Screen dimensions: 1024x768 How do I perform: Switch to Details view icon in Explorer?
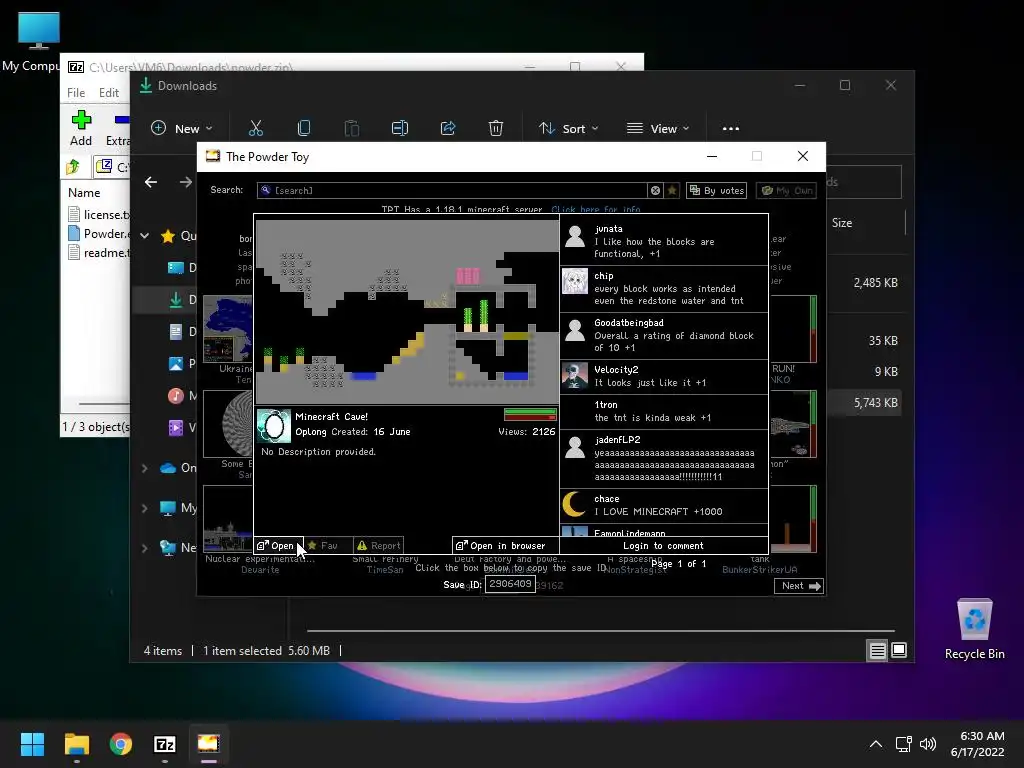pos(877,650)
